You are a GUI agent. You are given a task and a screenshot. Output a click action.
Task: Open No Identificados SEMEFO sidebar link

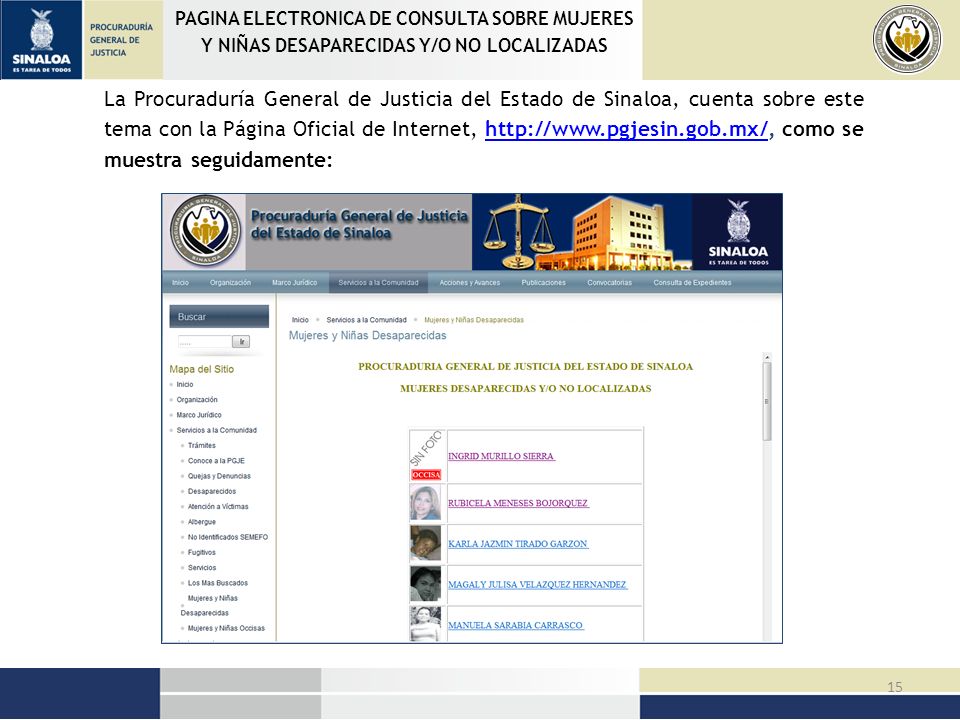228,538
